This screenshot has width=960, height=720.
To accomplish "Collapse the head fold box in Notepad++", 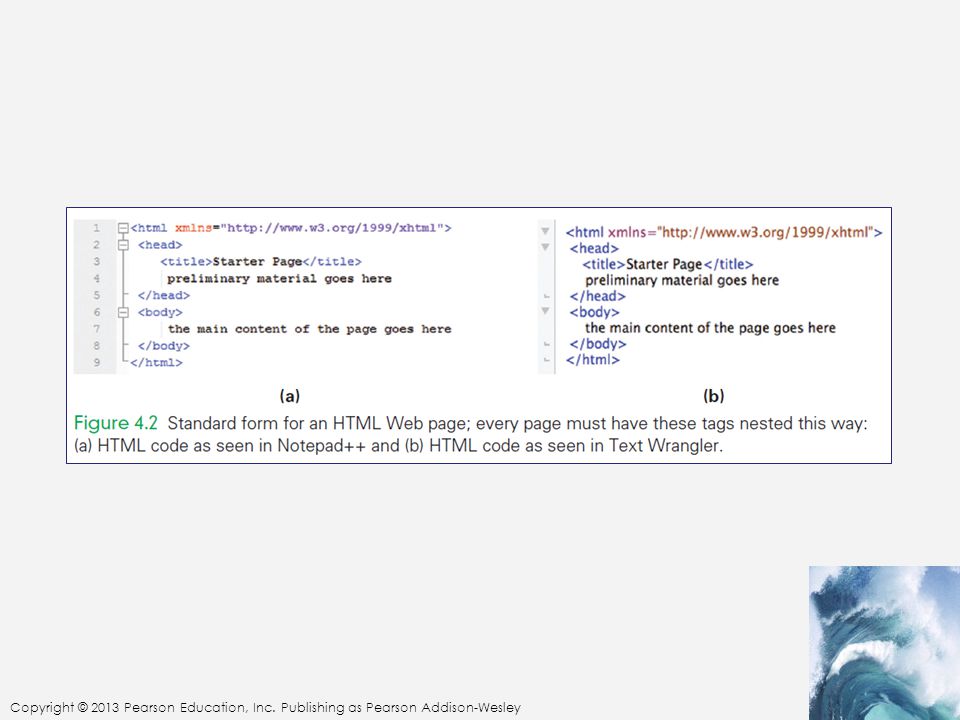I will click(x=123, y=245).
